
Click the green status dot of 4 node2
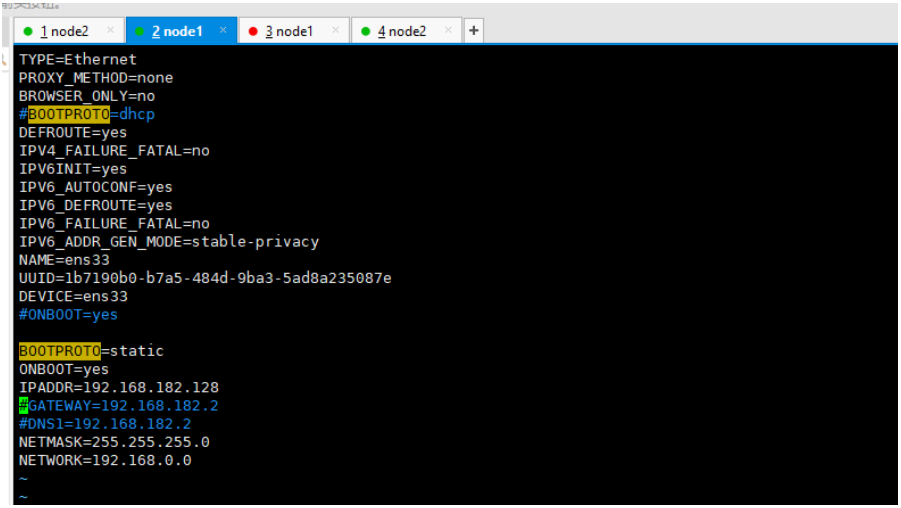[x=365, y=32]
